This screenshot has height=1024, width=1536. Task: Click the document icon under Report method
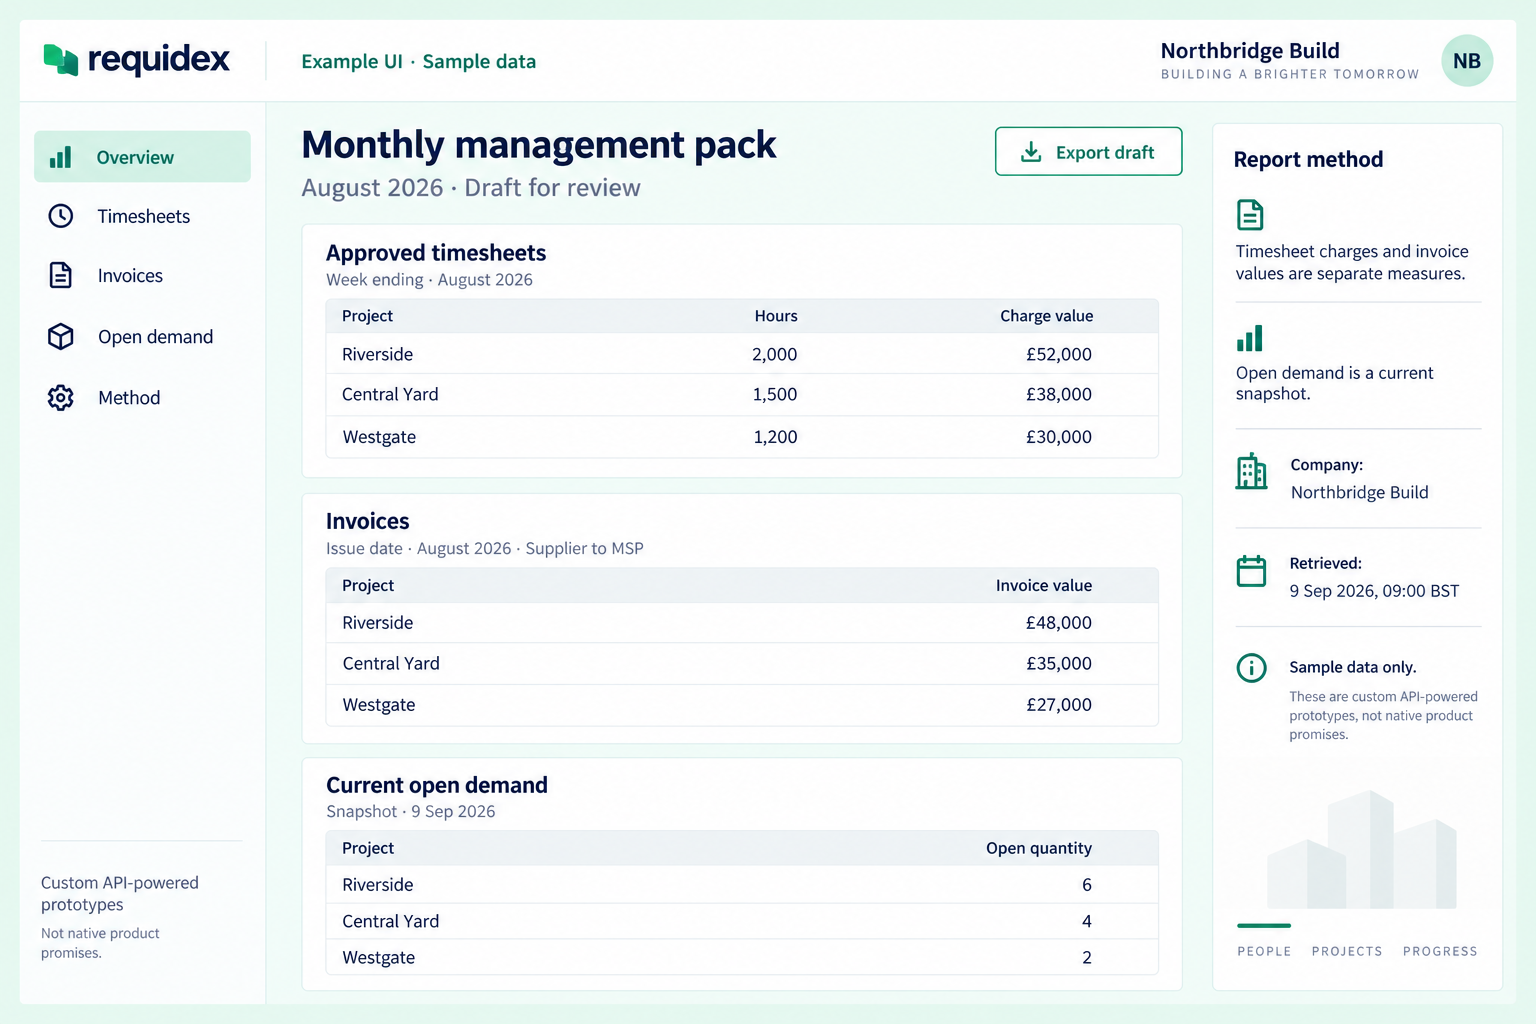point(1250,215)
